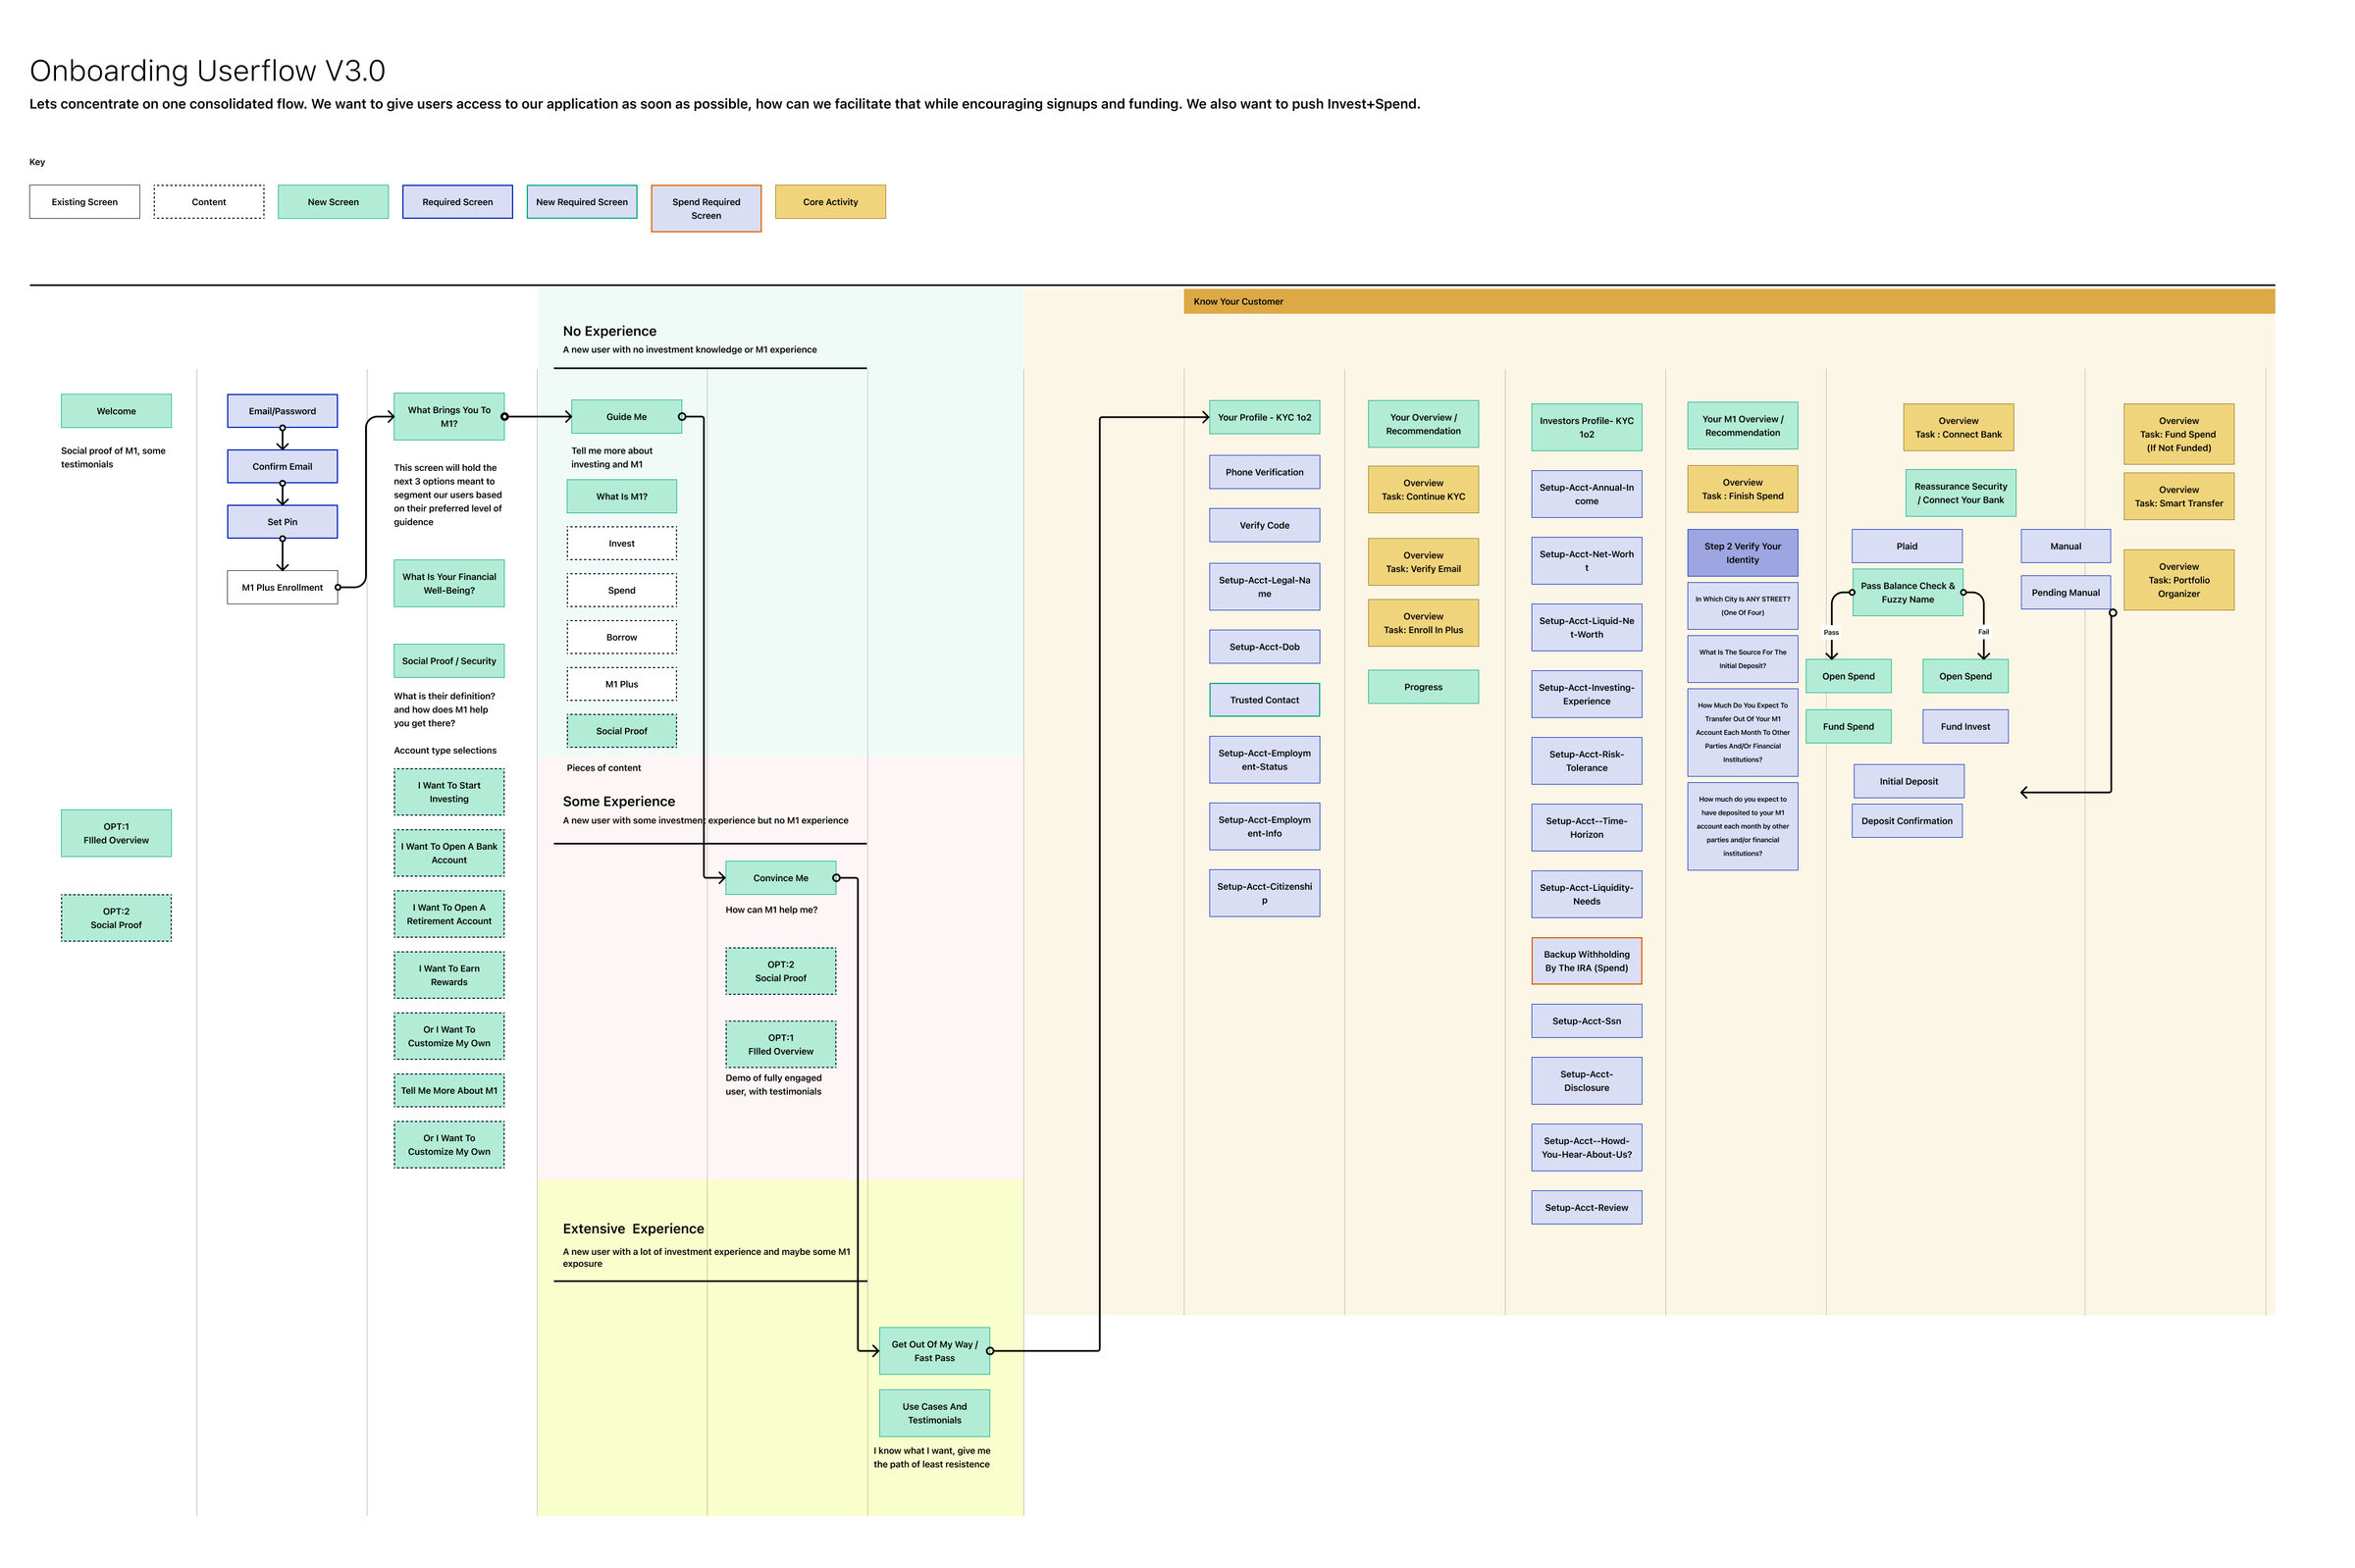The image size is (2355, 1568).
Task: Click Reassurance Security / Connect Your Bank
Action: (1960, 493)
